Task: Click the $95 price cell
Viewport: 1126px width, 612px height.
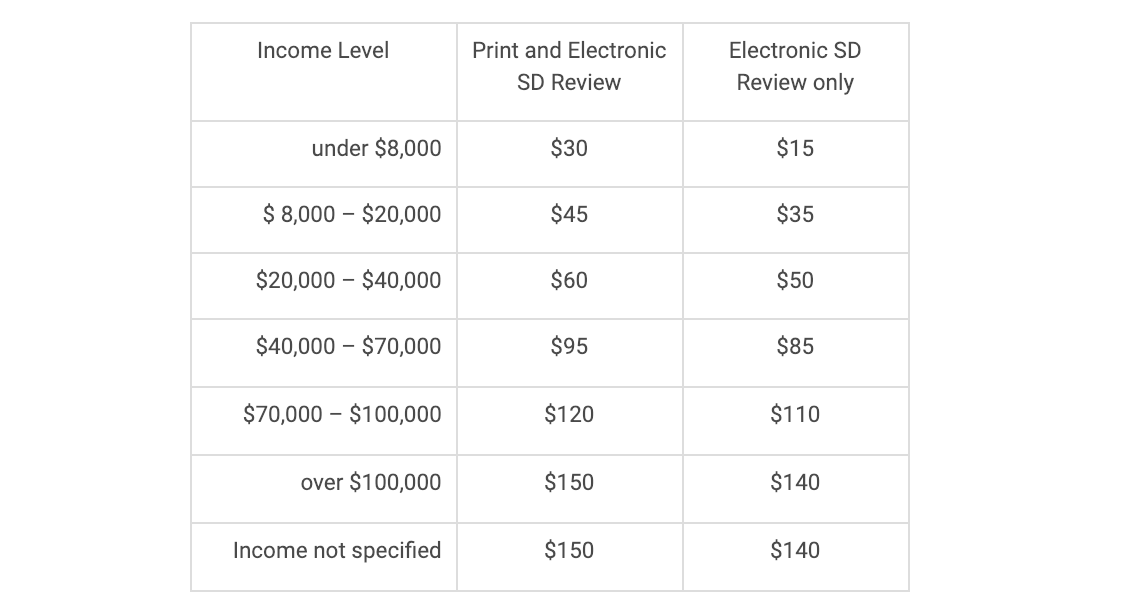Action: [x=569, y=347]
